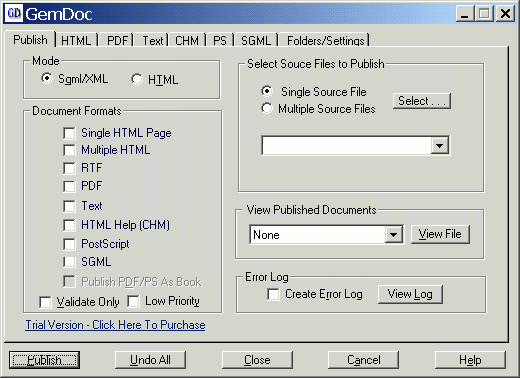Check the Text format checkbox
The width and height of the screenshot is (520, 378).
click(x=69, y=206)
